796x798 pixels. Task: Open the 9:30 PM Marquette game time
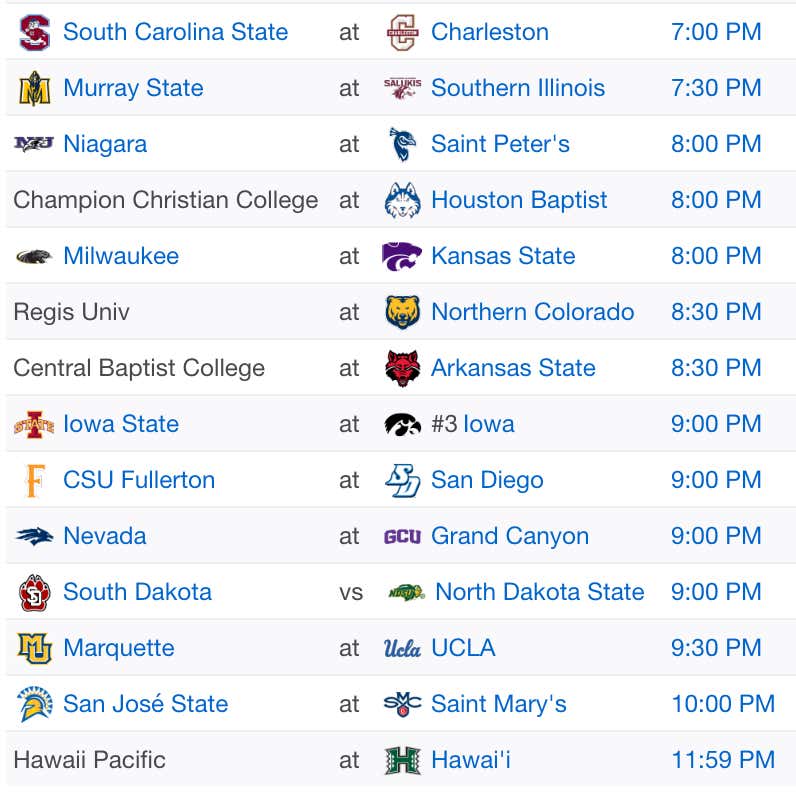[x=716, y=648]
